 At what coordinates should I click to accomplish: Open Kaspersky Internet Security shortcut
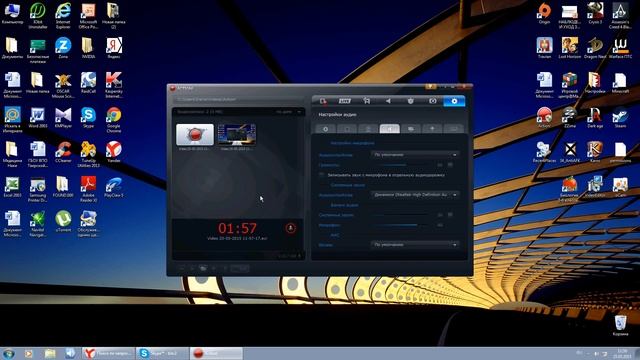click(114, 85)
